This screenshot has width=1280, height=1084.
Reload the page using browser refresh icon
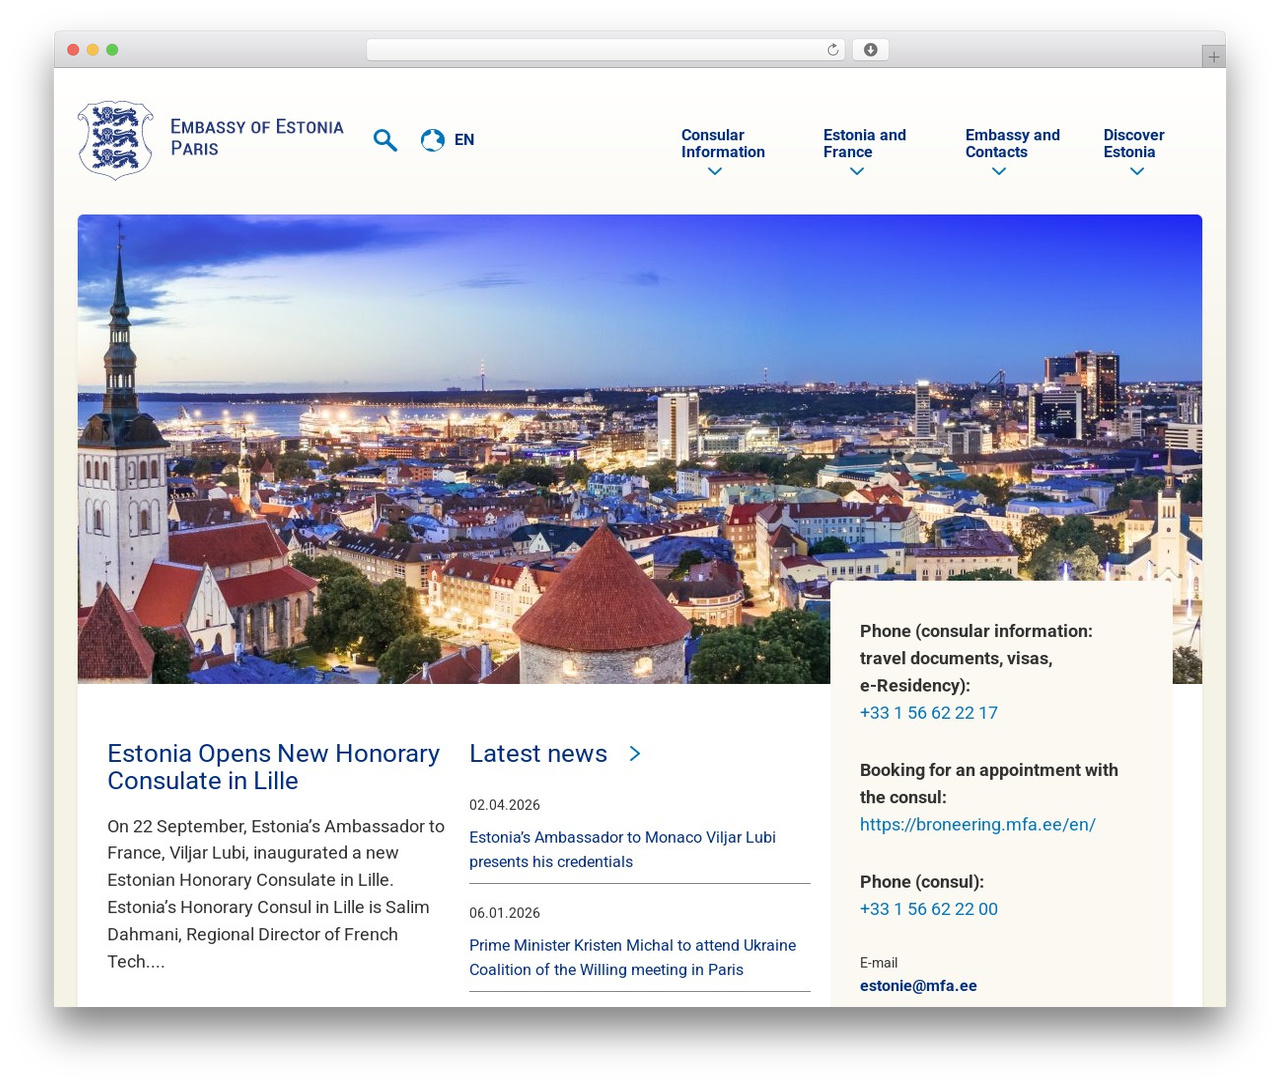pyautogui.click(x=833, y=50)
